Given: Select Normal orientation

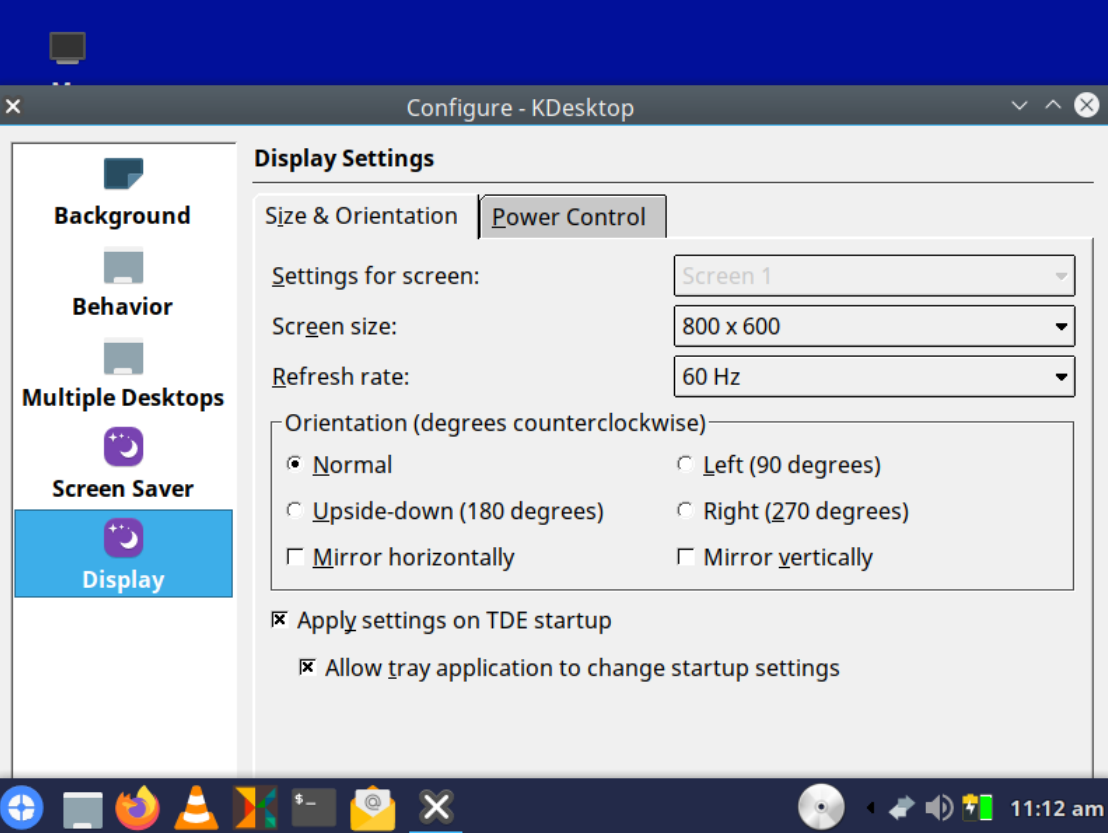Looking at the screenshot, I should tap(339, 465).
